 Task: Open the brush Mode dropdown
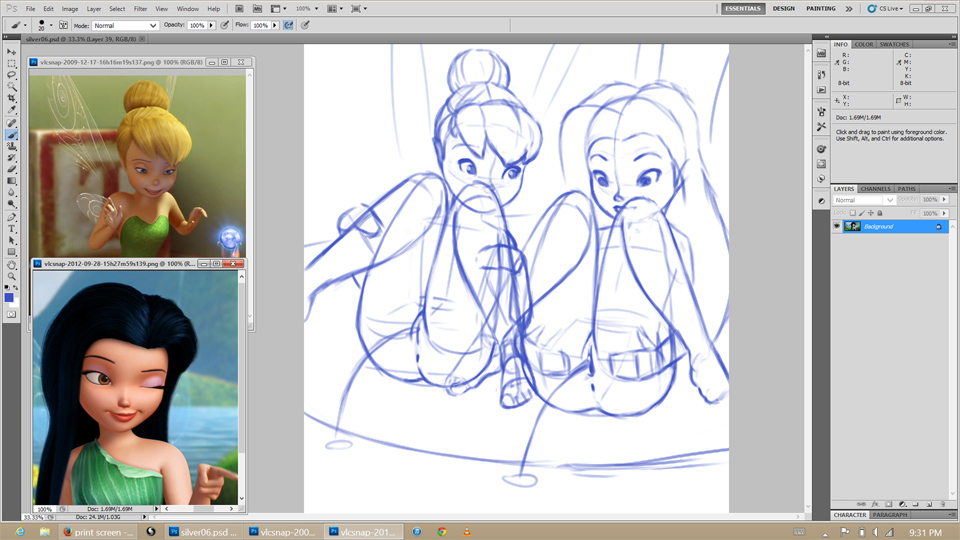(125, 26)
